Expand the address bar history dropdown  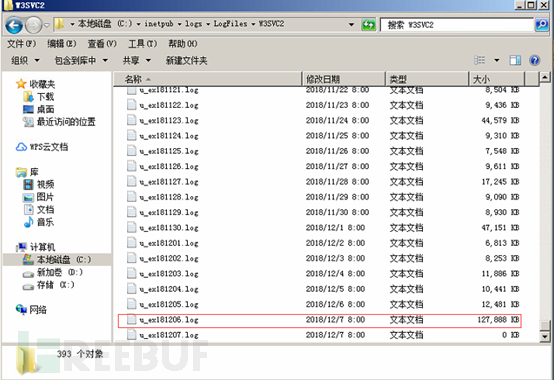(x=351, y=24)
